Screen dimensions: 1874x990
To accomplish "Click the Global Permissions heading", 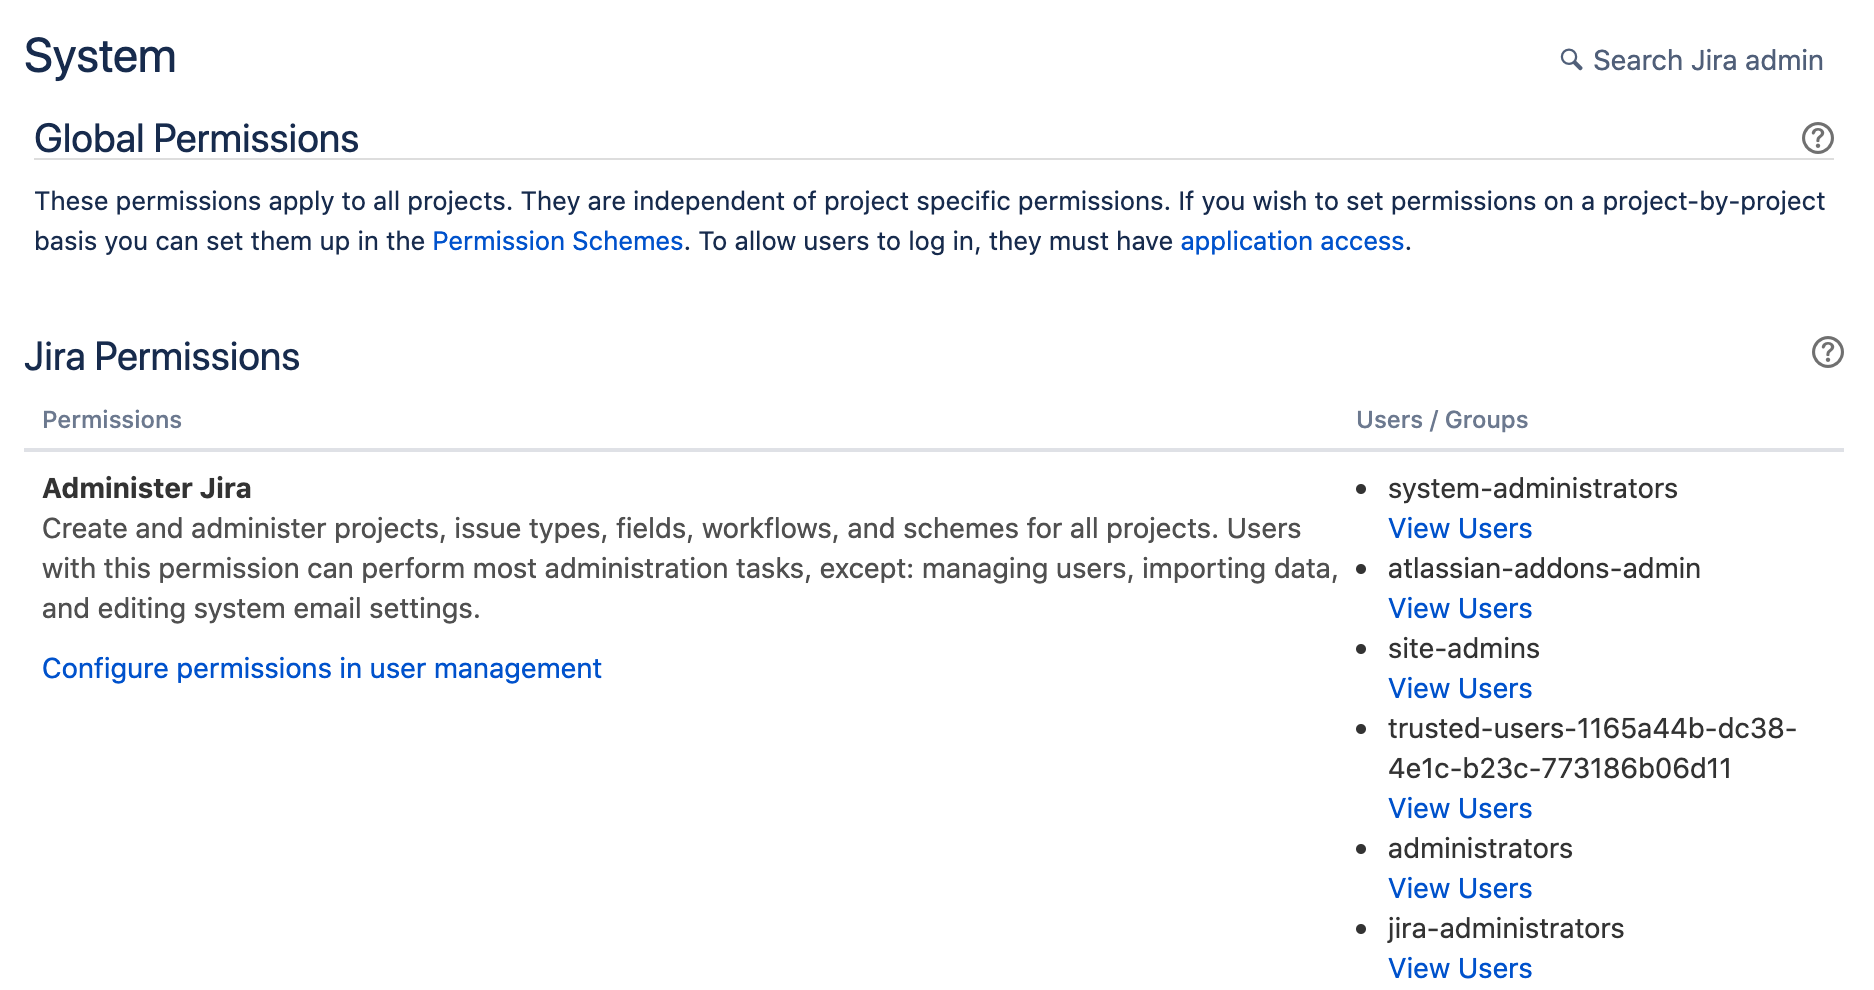I will point(196,138).
